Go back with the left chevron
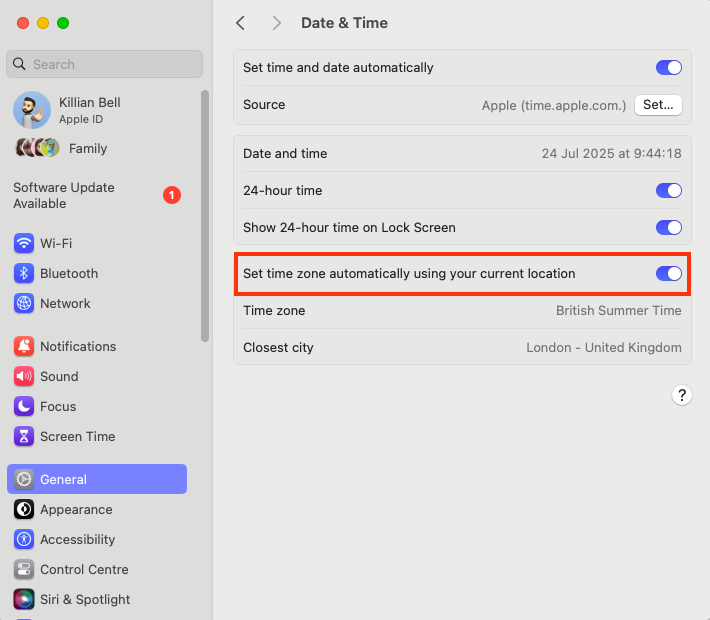 click(240, 23)
